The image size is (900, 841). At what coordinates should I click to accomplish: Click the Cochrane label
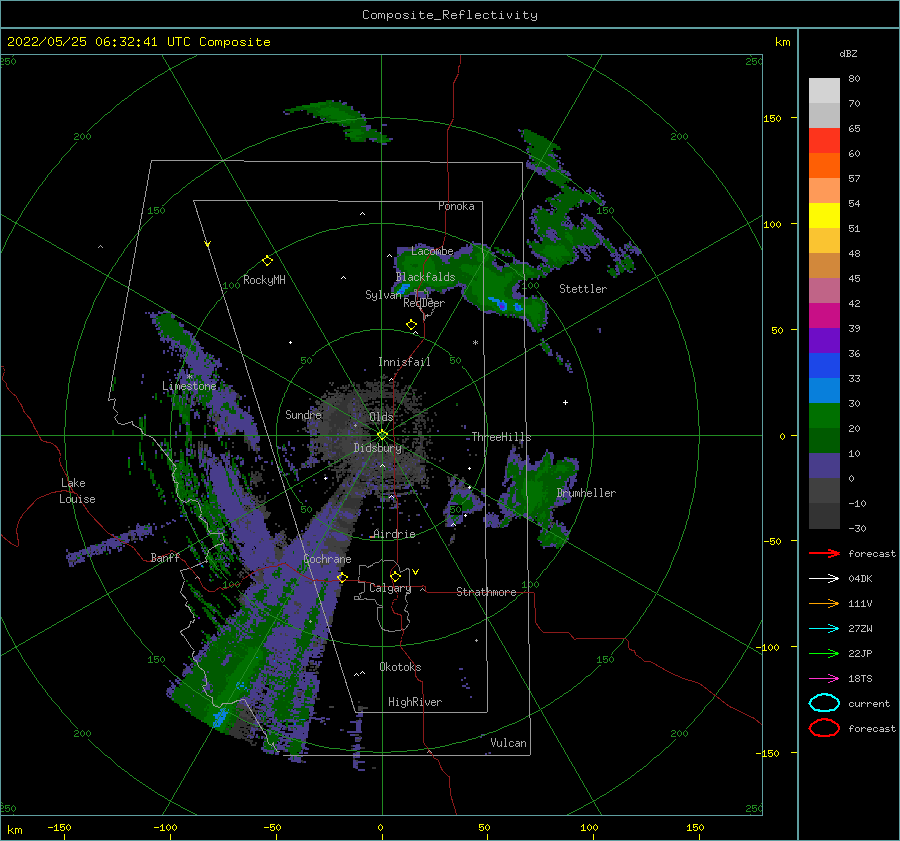327,559
